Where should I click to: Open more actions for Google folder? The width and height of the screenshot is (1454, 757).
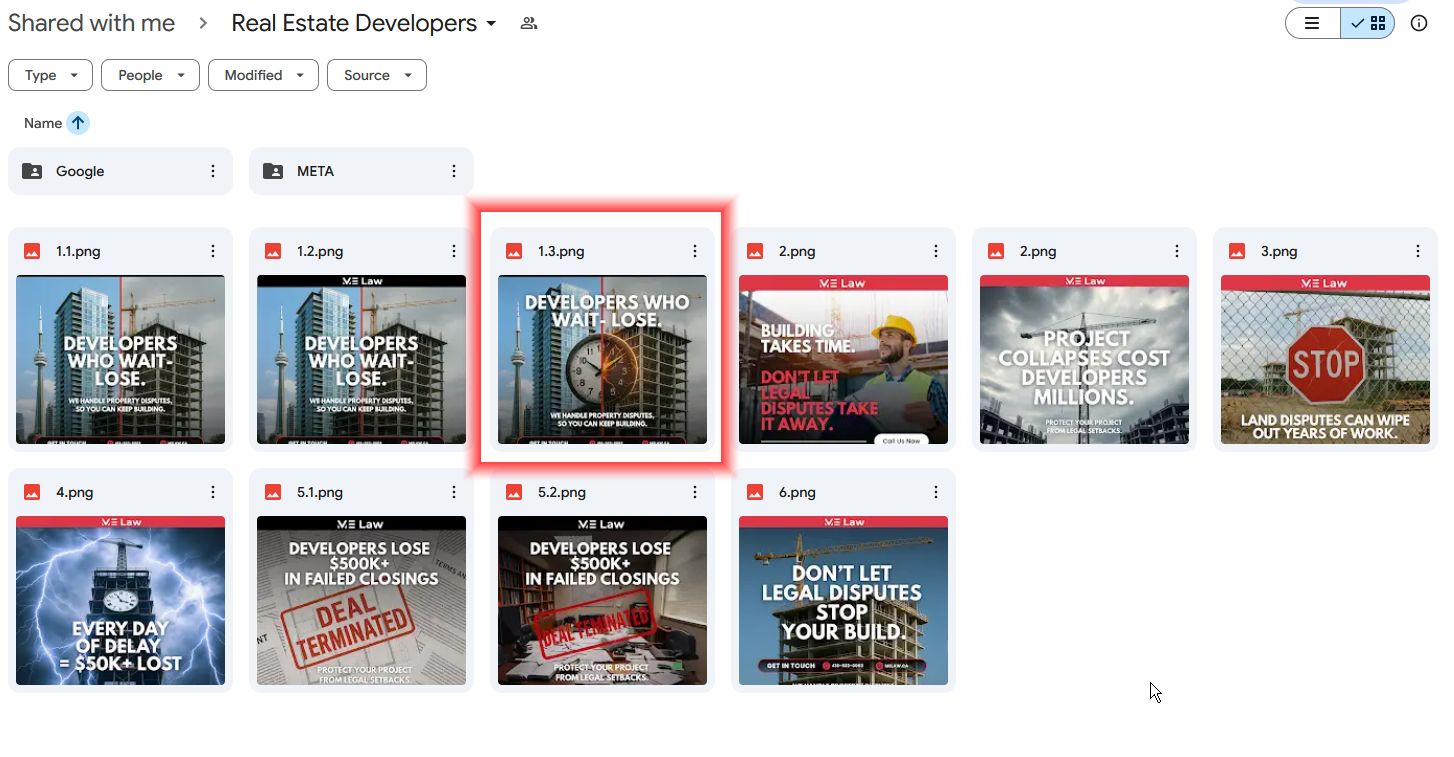(x=212, y=172)
